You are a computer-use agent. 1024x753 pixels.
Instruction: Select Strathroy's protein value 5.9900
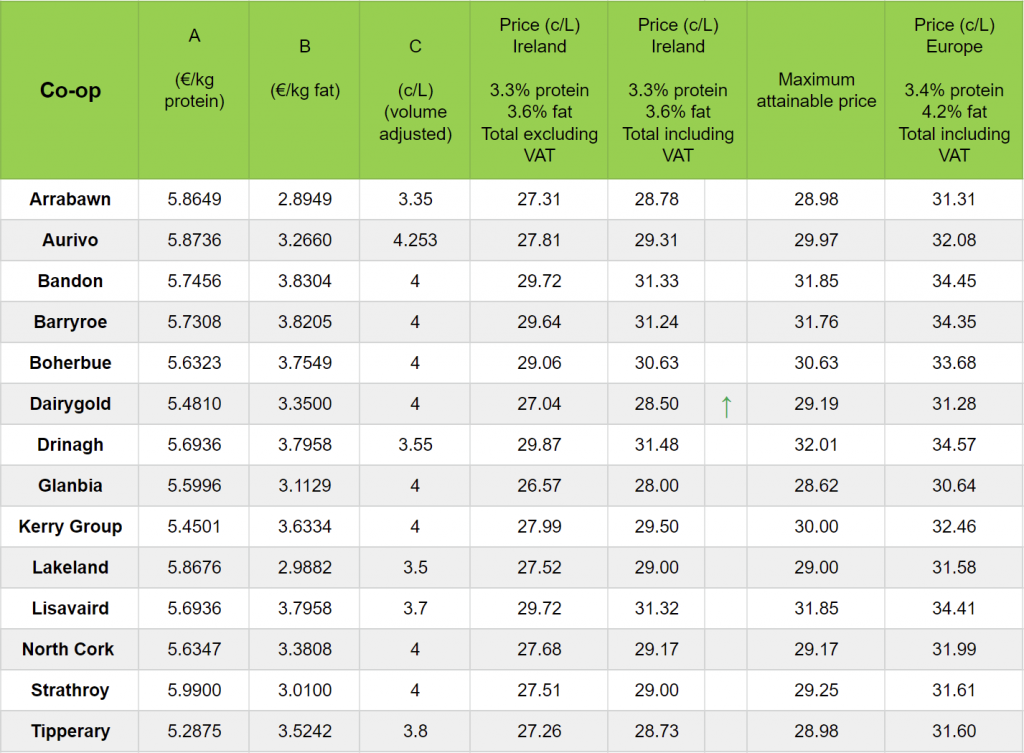(195, 691)
